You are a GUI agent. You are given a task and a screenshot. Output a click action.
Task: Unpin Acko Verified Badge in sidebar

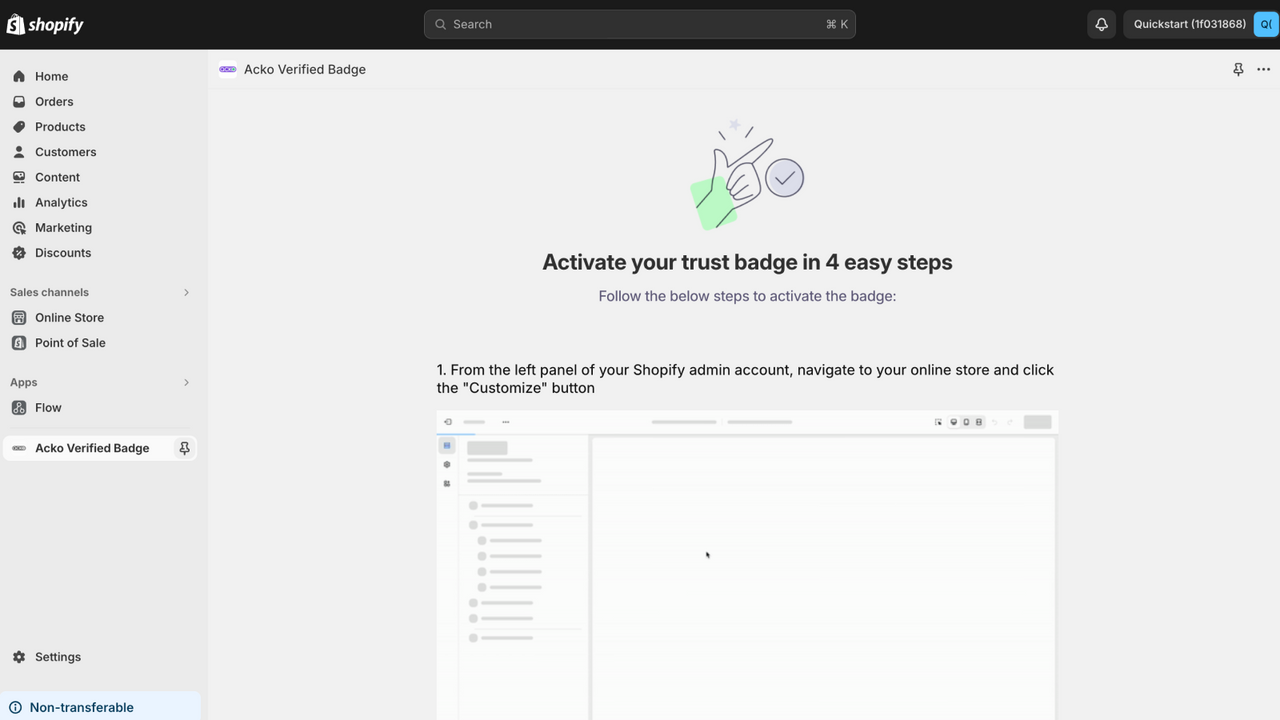tap(184, 448)
